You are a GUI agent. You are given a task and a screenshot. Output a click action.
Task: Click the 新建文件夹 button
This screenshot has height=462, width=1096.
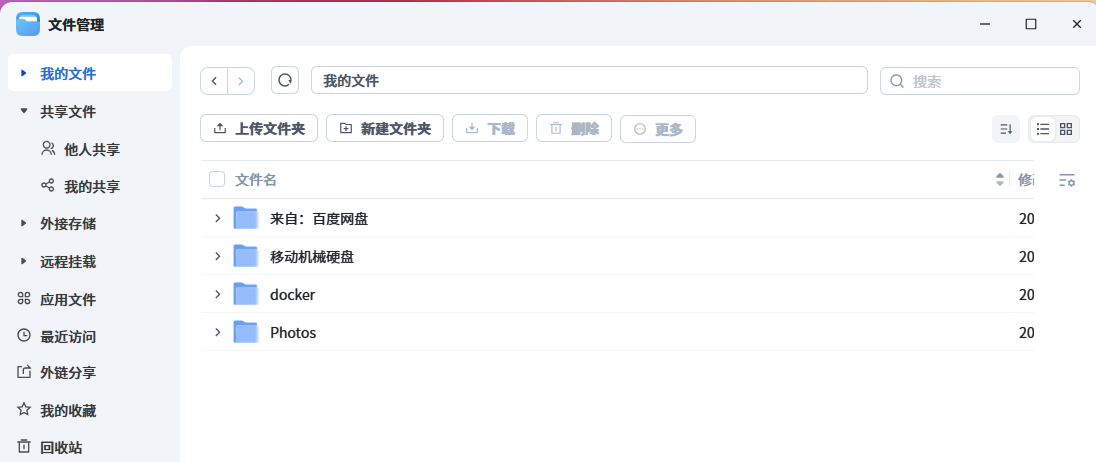[385, 129]
